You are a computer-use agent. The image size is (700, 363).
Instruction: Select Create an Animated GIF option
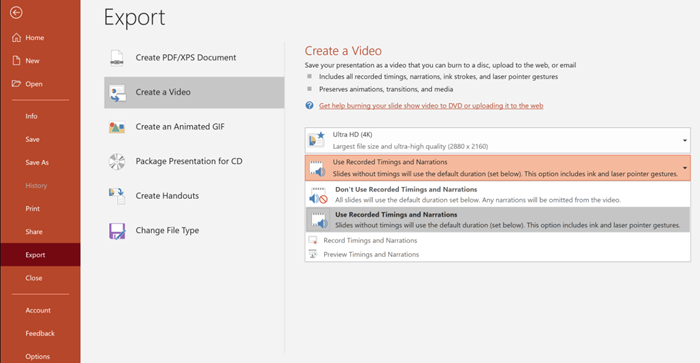(x=194, y=127)
